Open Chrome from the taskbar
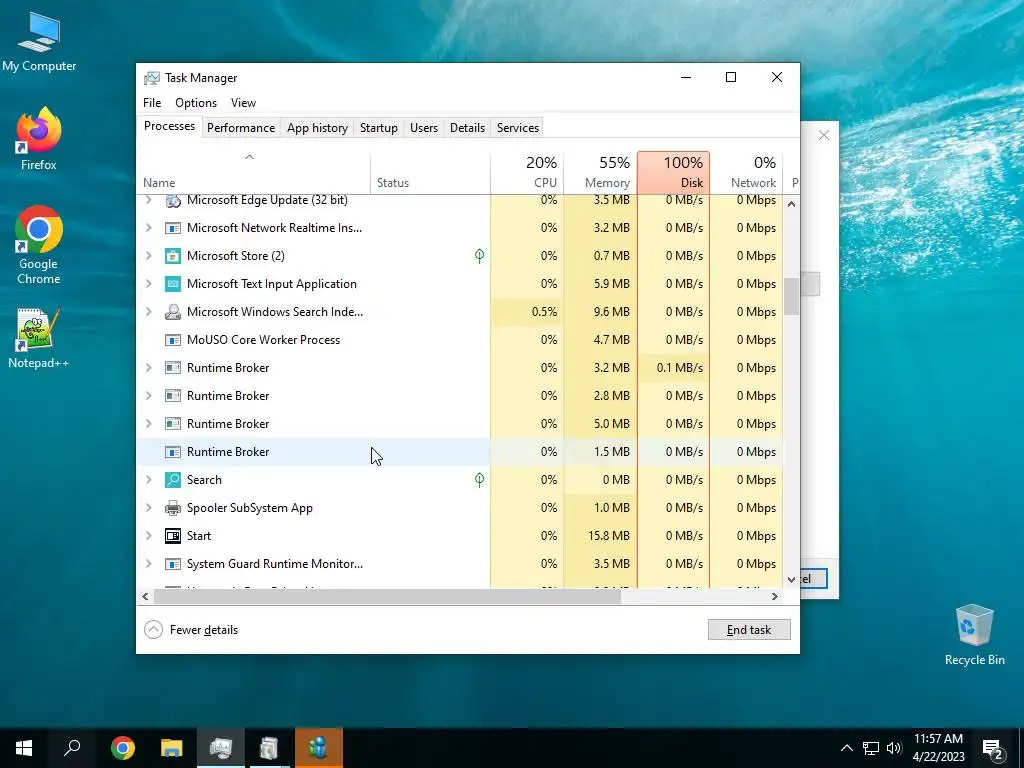Image resolution: width=1024 pixels, height=768 pixels. coord(122,748)
